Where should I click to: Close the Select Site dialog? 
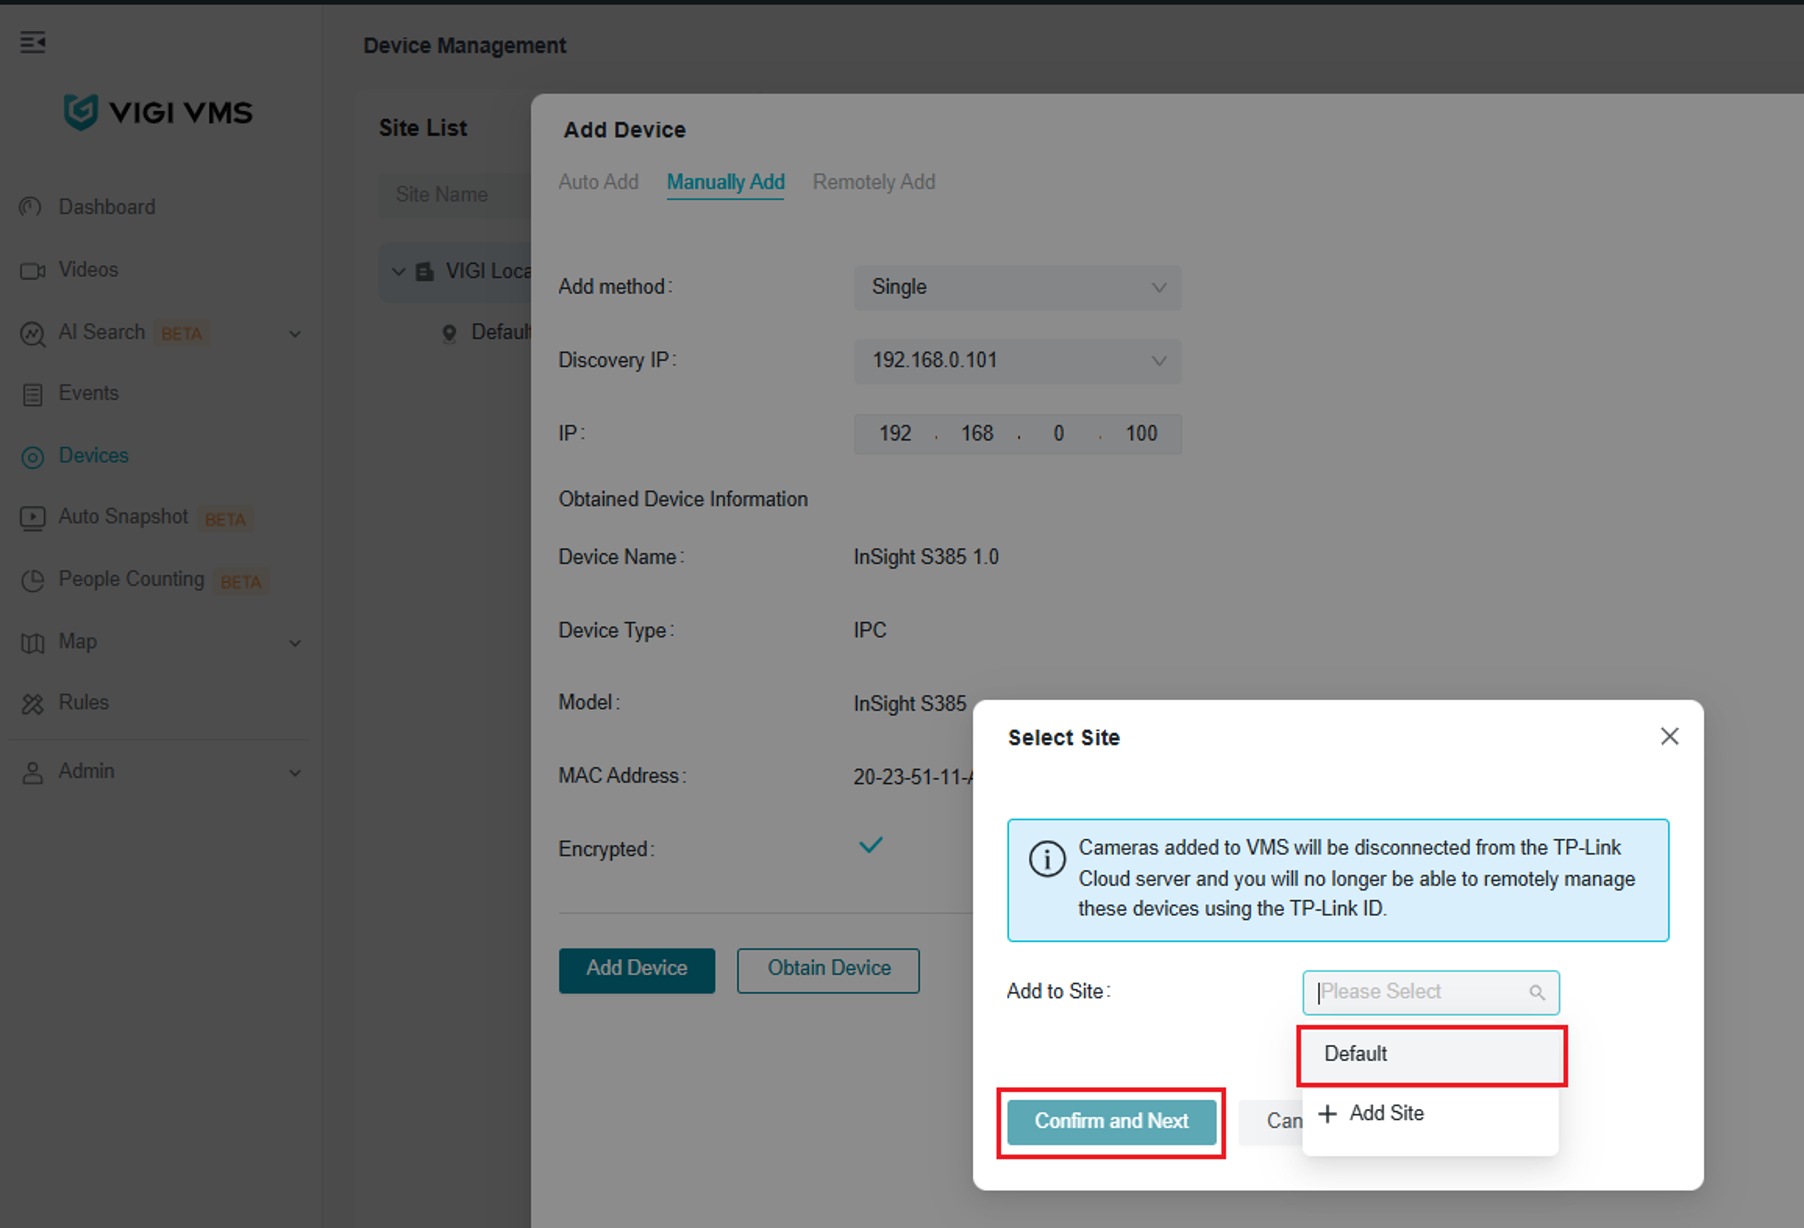[x=1669, y=736]
